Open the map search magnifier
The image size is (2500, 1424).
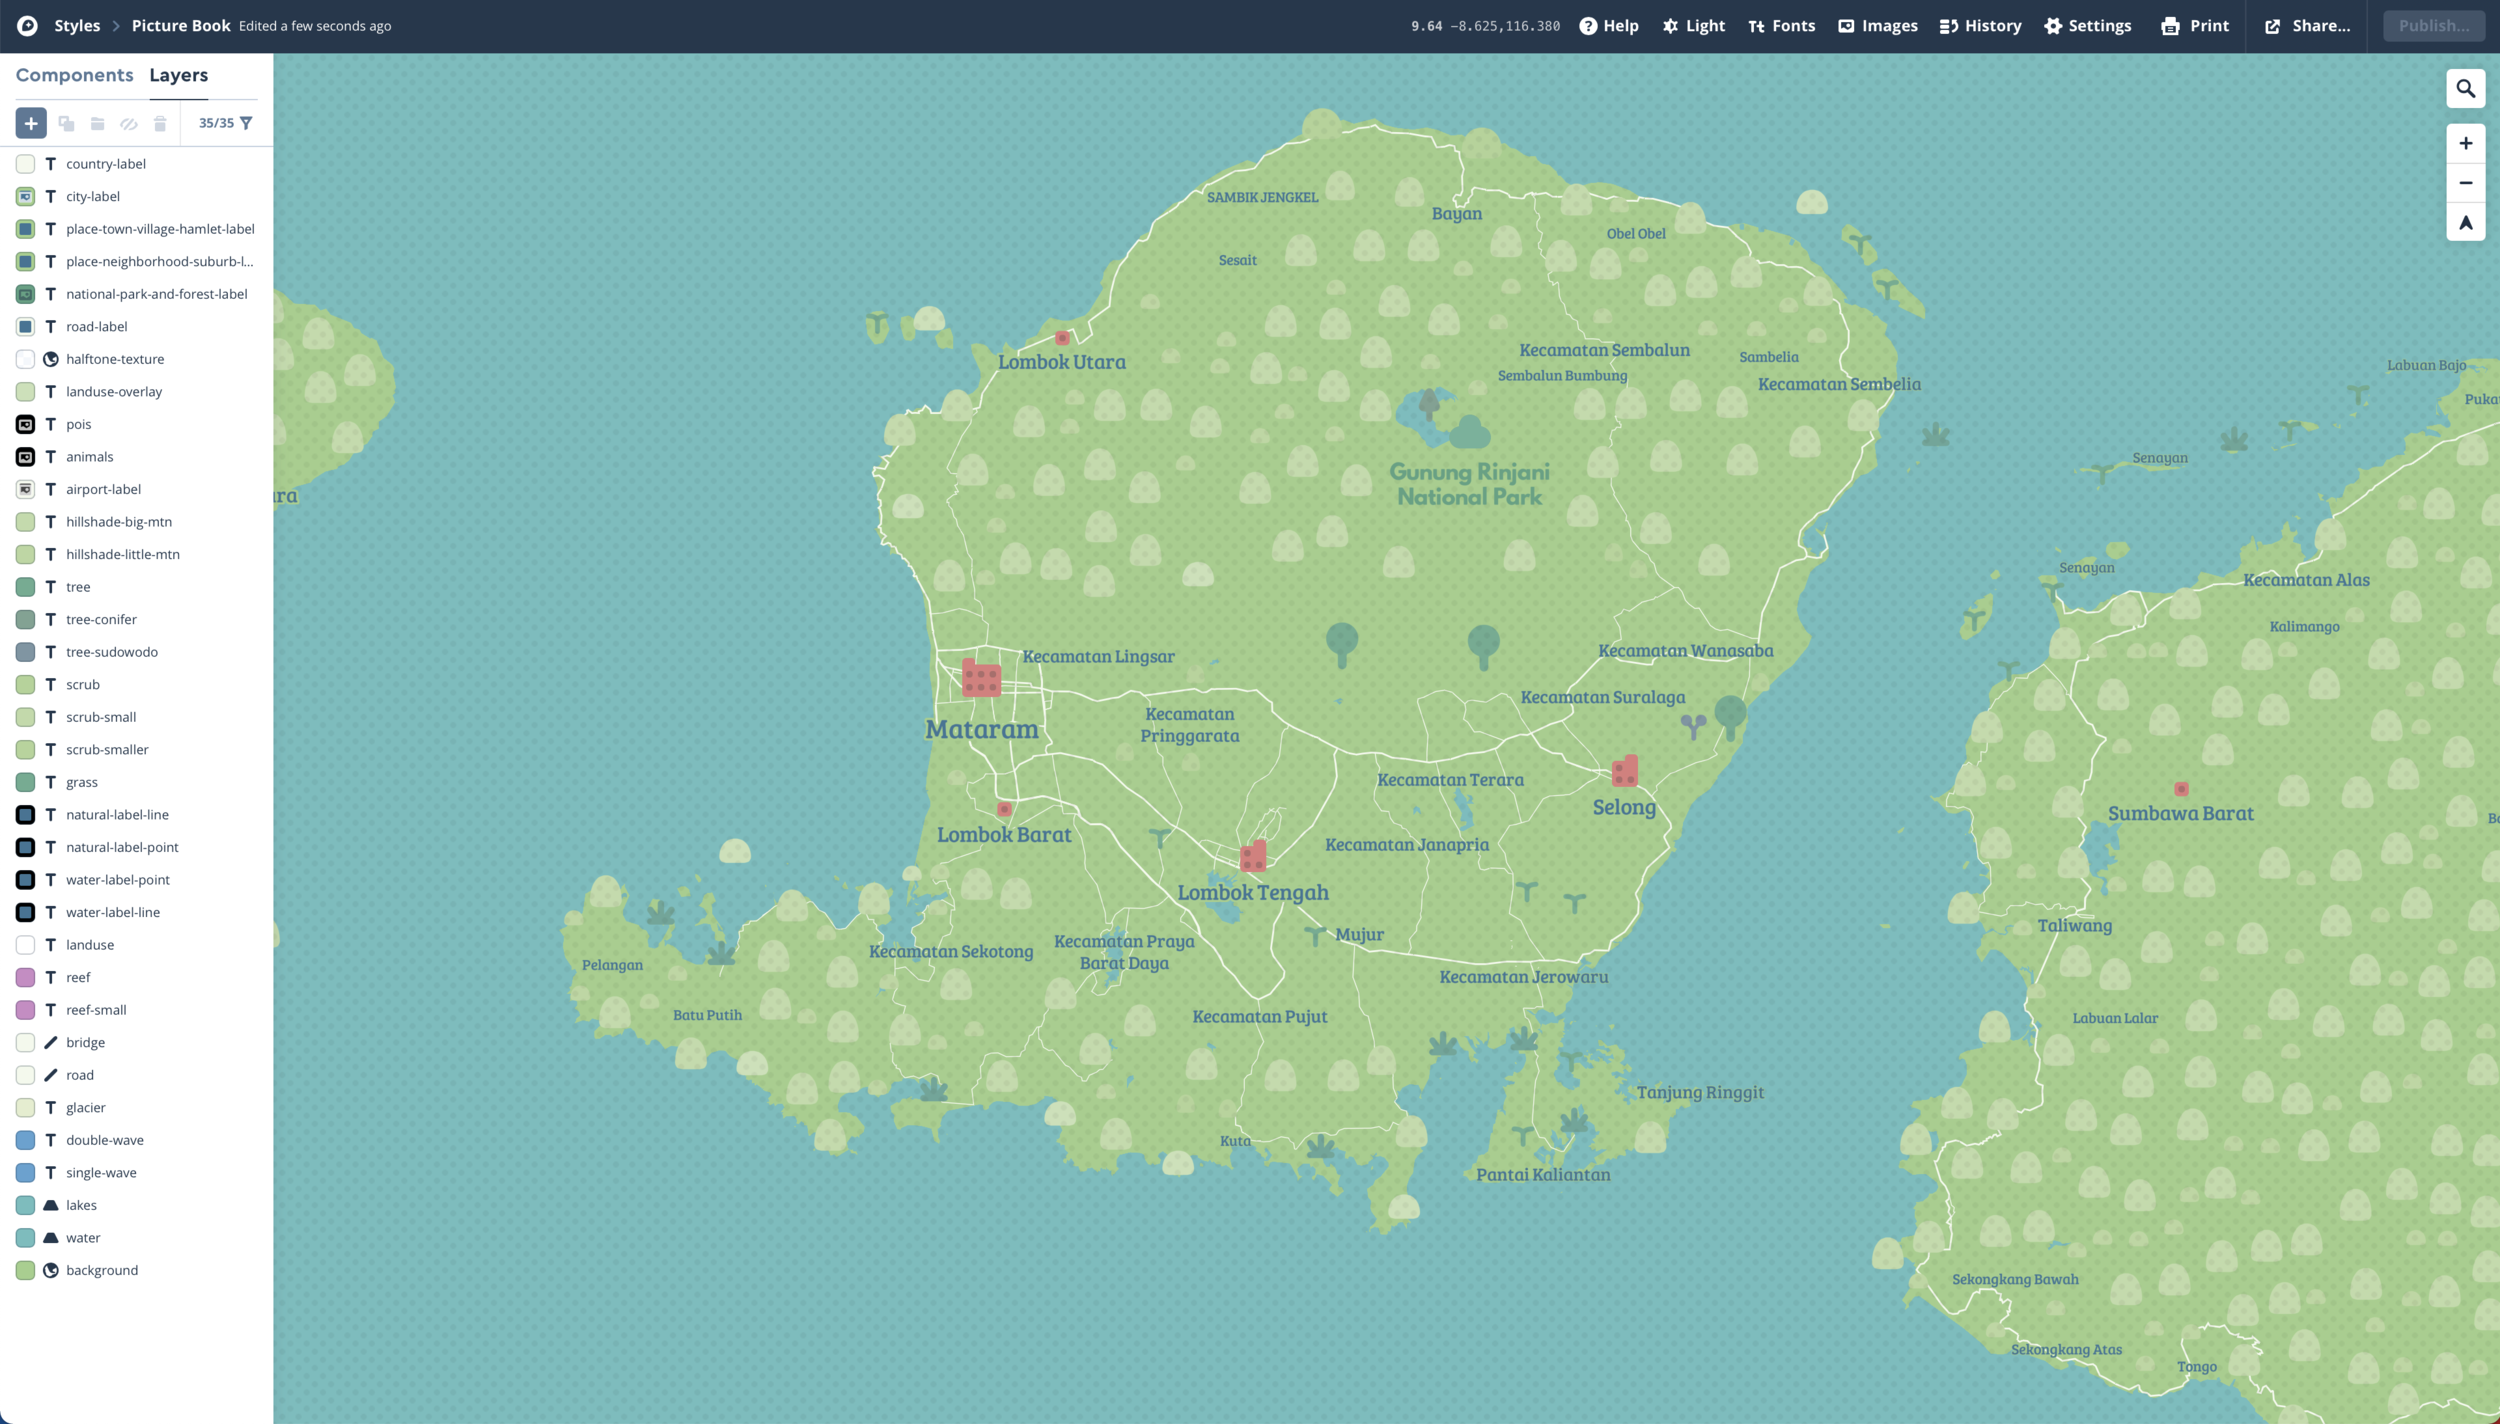(2465, 89)
